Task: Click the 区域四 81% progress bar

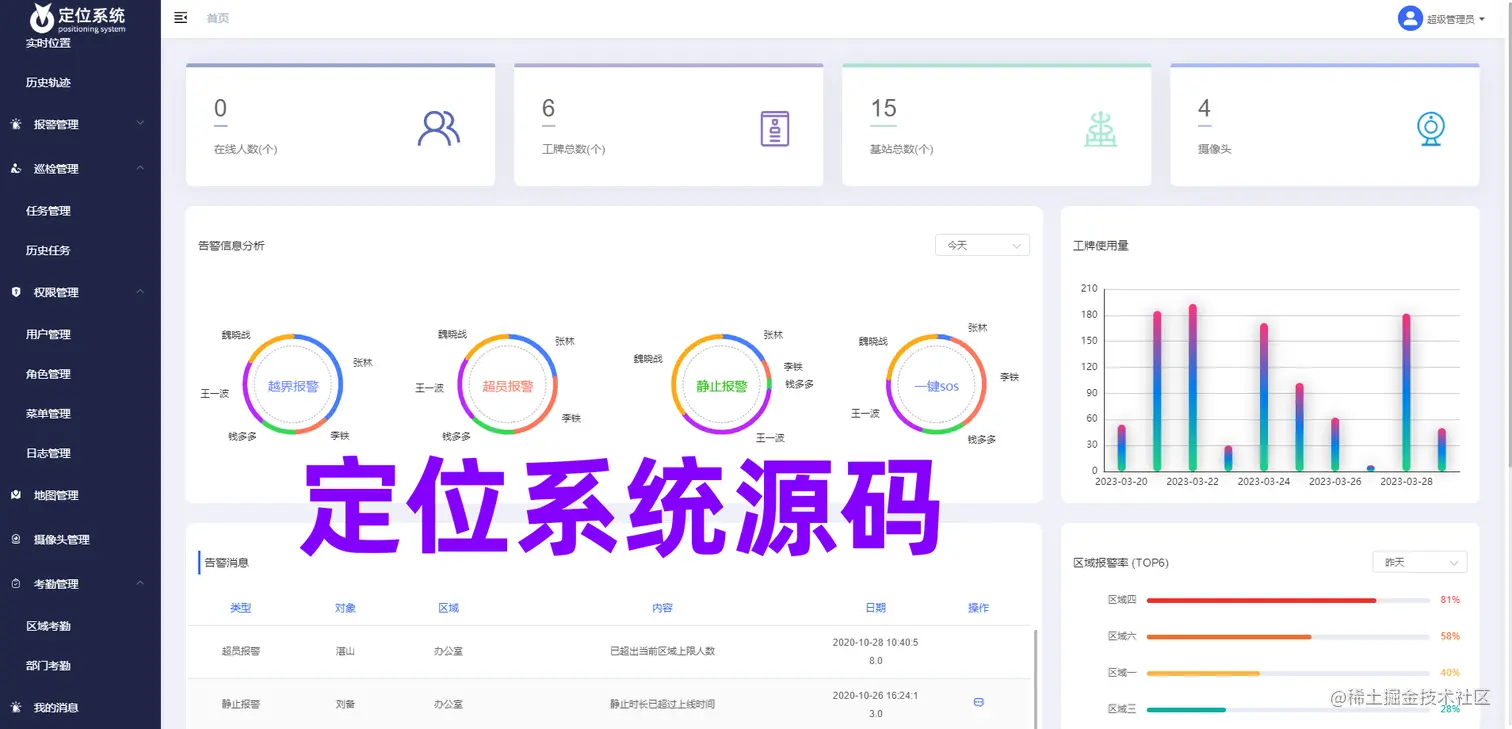Action: pyautogui.click(x=1260, y=600)
